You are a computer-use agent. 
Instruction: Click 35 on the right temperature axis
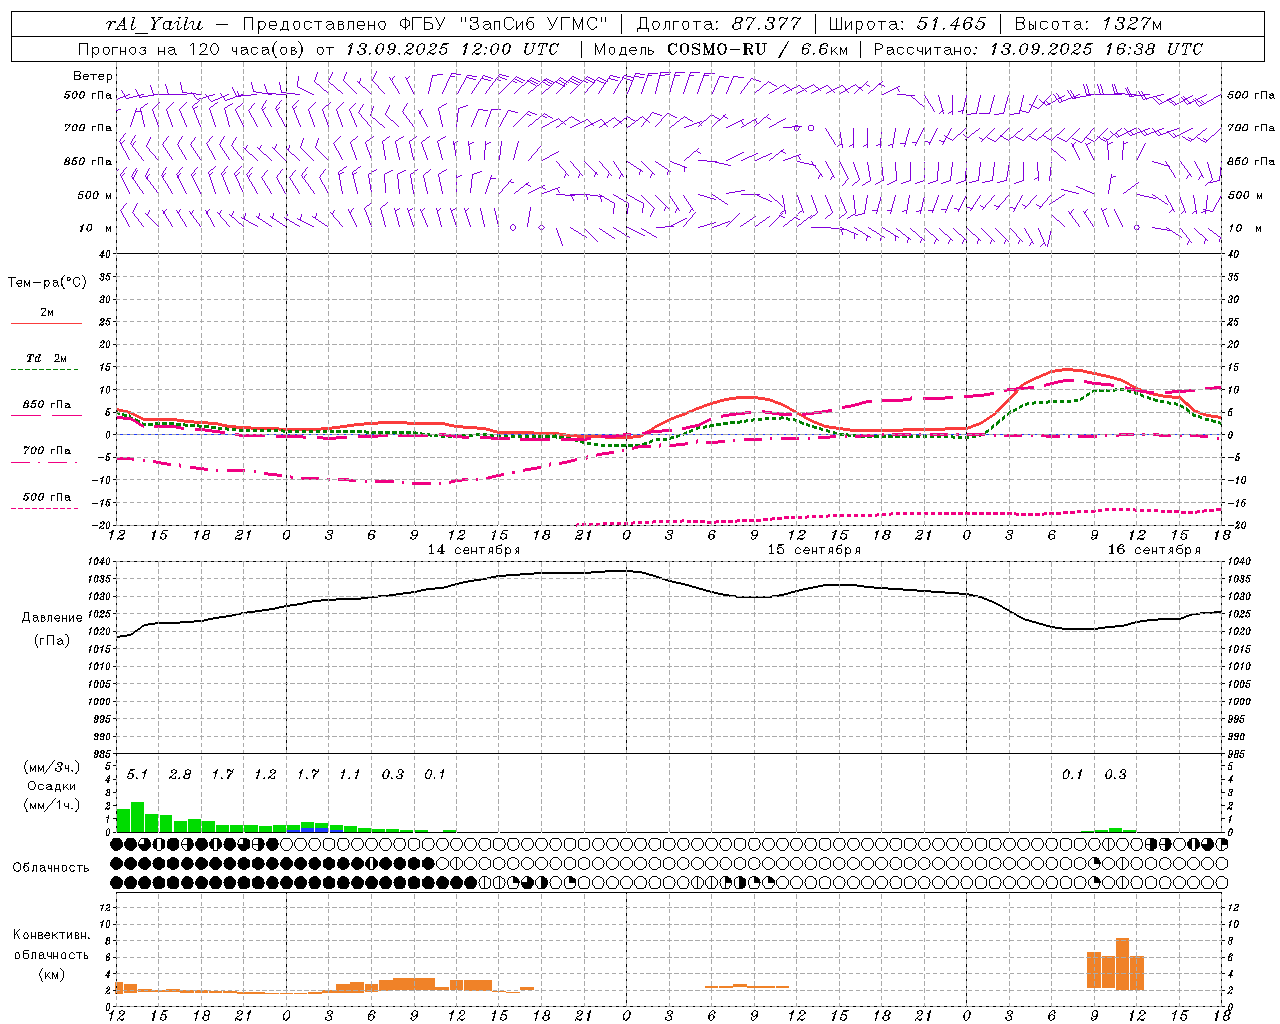point(1234,277)
